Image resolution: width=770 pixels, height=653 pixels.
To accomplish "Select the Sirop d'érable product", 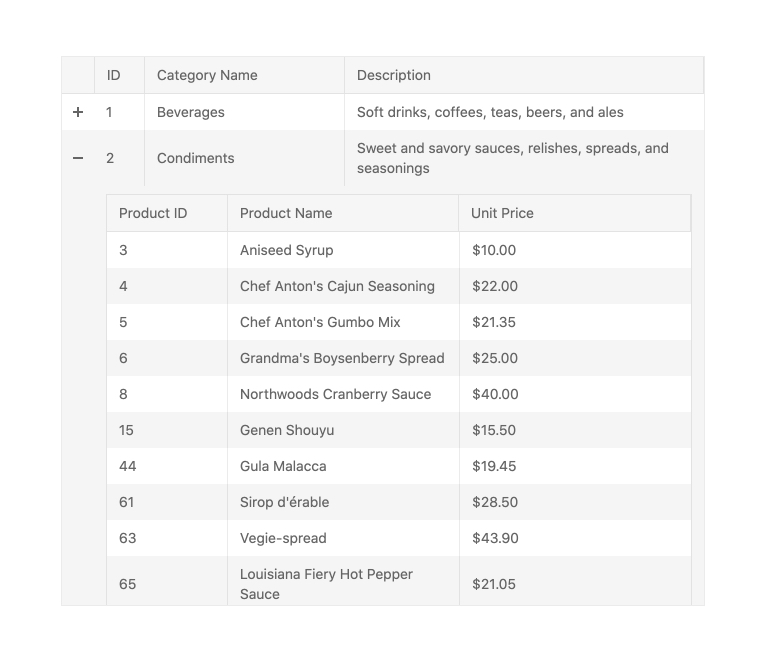I will pyautogui.click(x=284, y=502).
